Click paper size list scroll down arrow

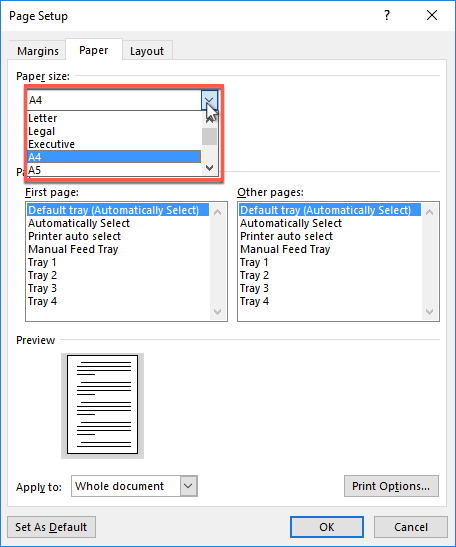point(209,168)
